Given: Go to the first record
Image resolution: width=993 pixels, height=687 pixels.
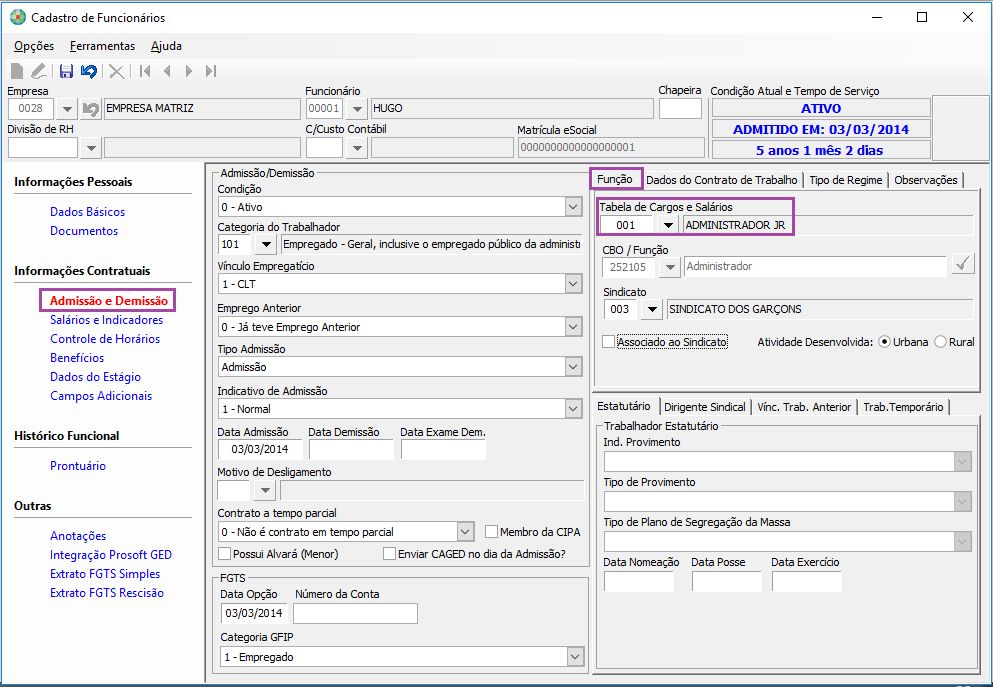Looking at the screenshot, I should point(145,71).
